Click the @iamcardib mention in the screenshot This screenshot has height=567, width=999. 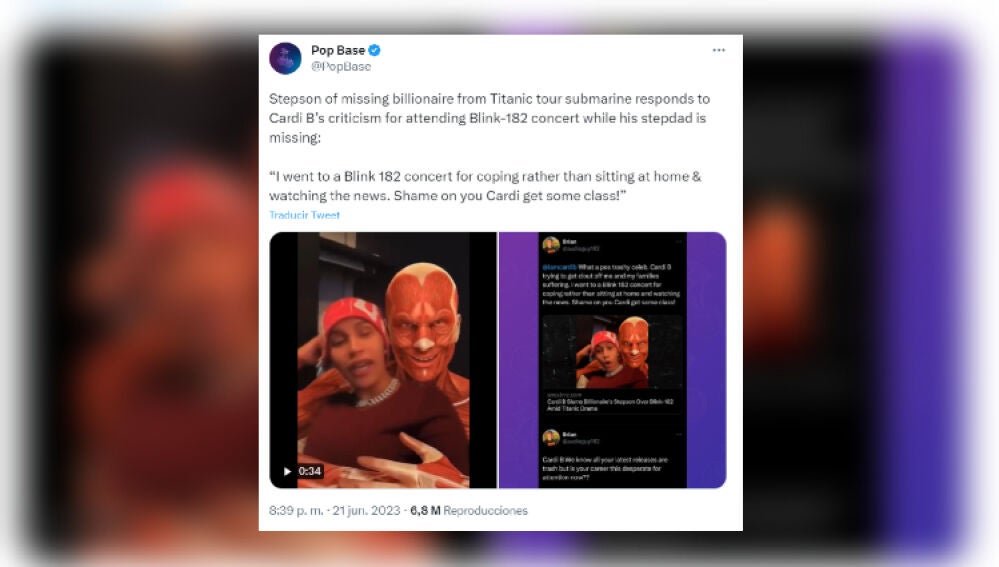(559, 267)
